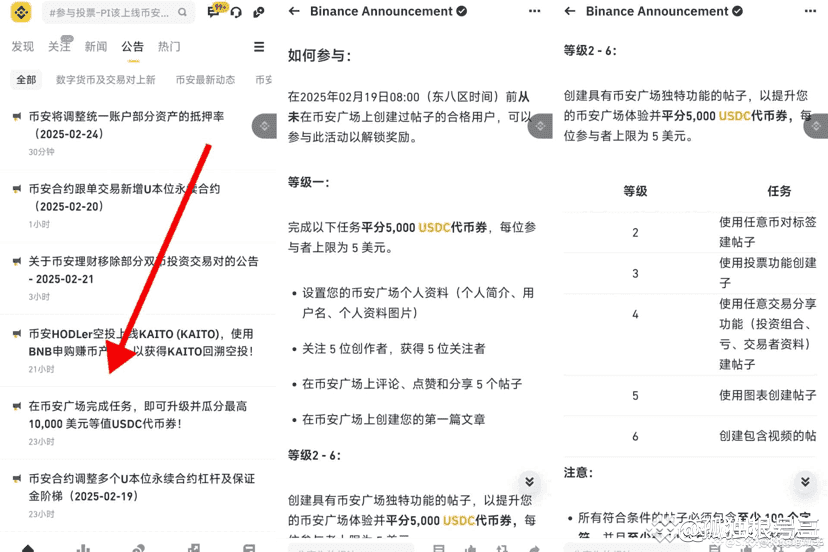The image size is (828, 552).
Task: Tap verified badge in middle Binance Announcement header
Action: pyautogui.click(x=462, y=11)
